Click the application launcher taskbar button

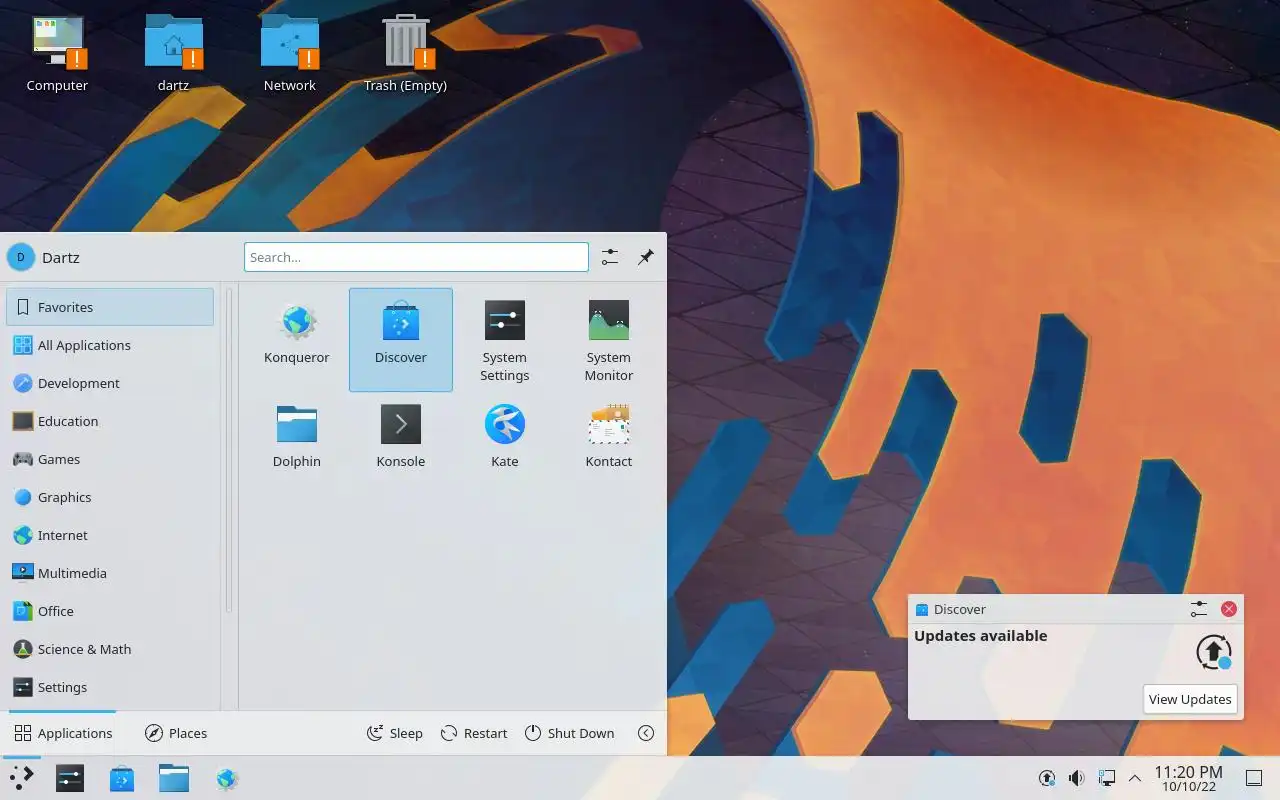[x=21, y=778]
